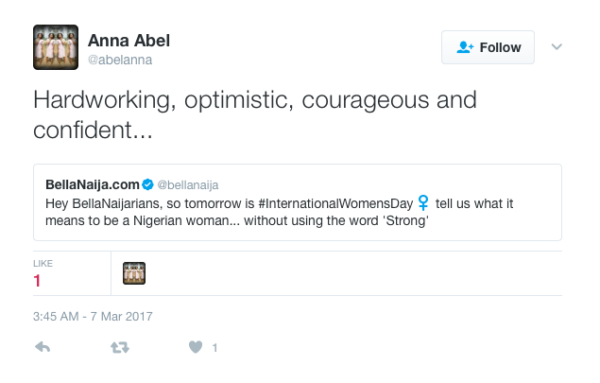
Task: Open BellaNaija.com account name in quote
Action: [92, 185]
